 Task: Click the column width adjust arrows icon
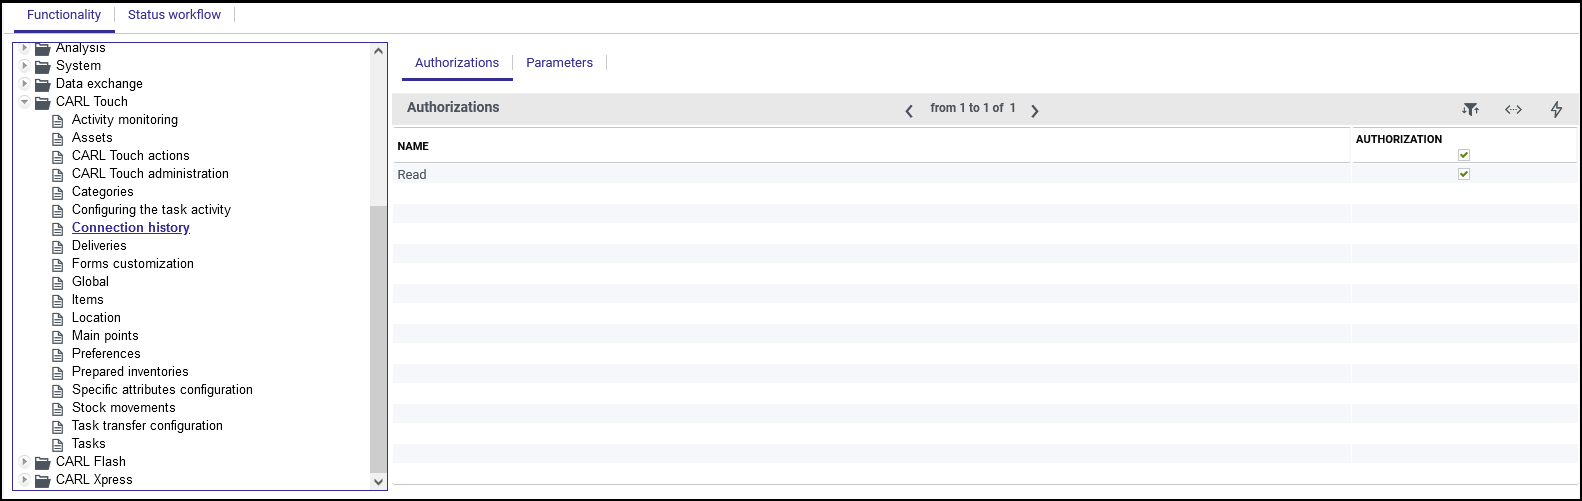[x=1513, y=109]
